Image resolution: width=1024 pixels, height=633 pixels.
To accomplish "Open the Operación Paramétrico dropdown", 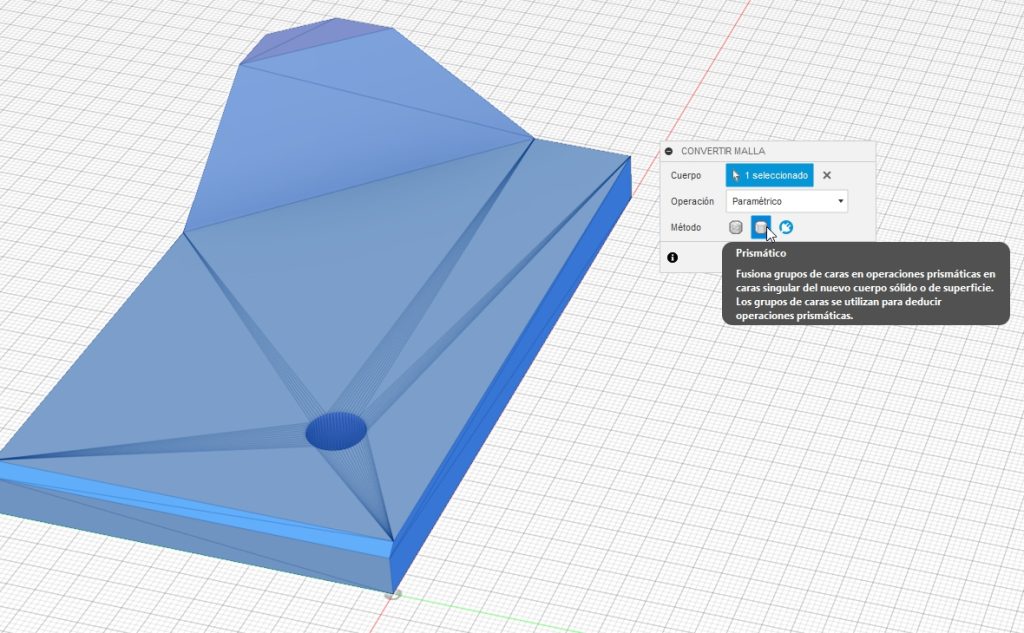I will click(787, 201).
